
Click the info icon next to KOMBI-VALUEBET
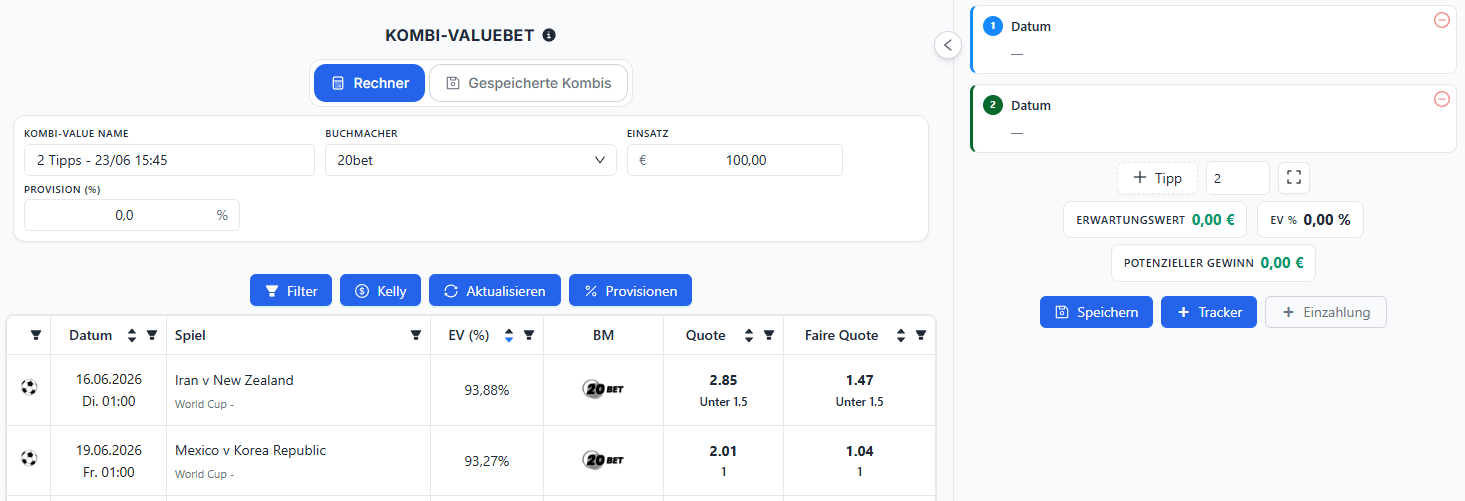pos(548,35)
